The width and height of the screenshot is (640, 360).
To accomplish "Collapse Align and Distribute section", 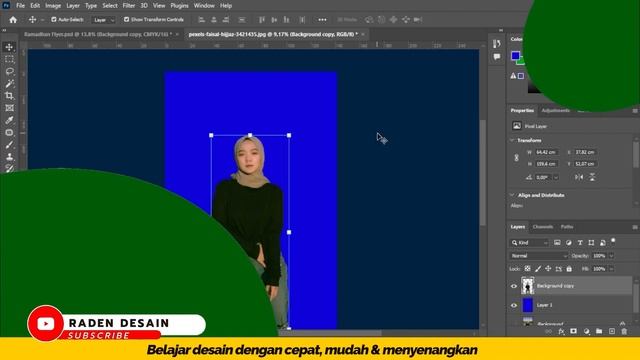I will 512,195.
